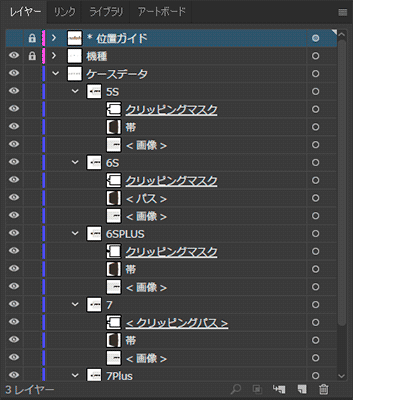Click make/release clipping mask icon
The height and width of the screenshot is (400, 400).
click(257, 389)
